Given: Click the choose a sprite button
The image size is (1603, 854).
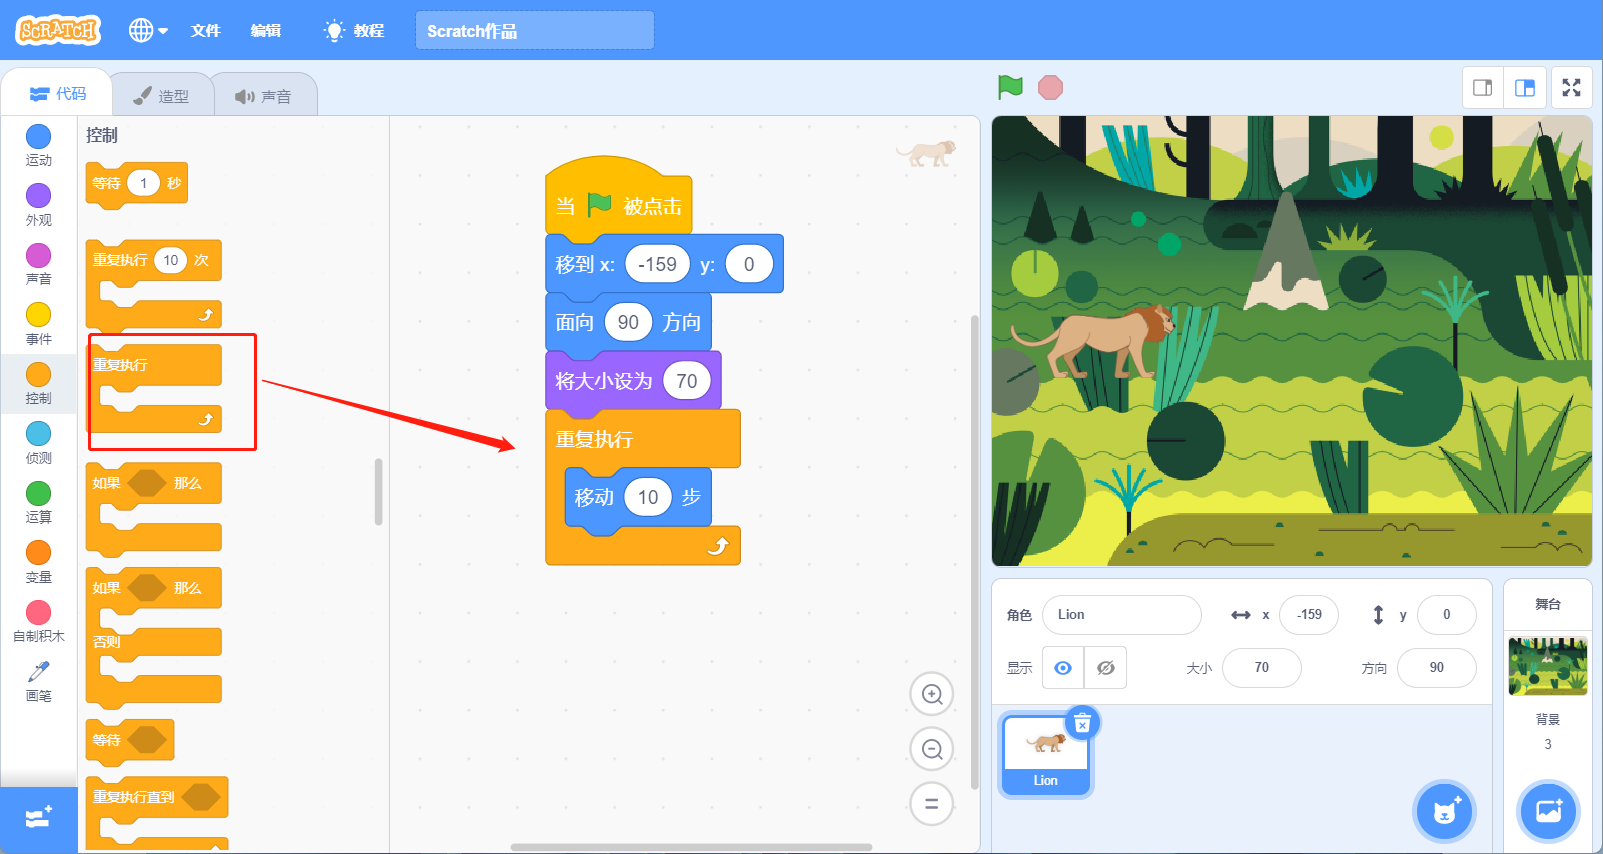Looking at the screenshot, I should tap(1445, 811).
